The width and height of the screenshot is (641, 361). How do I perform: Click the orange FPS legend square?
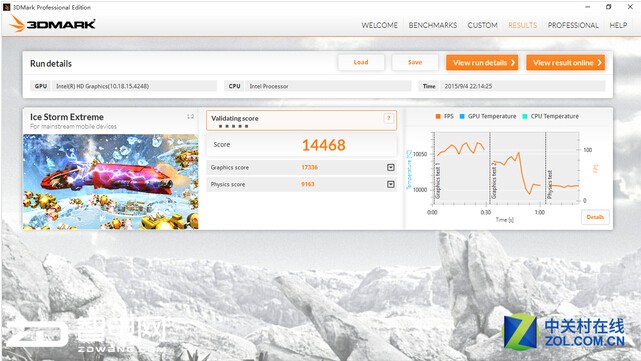[x=438, y=117]
